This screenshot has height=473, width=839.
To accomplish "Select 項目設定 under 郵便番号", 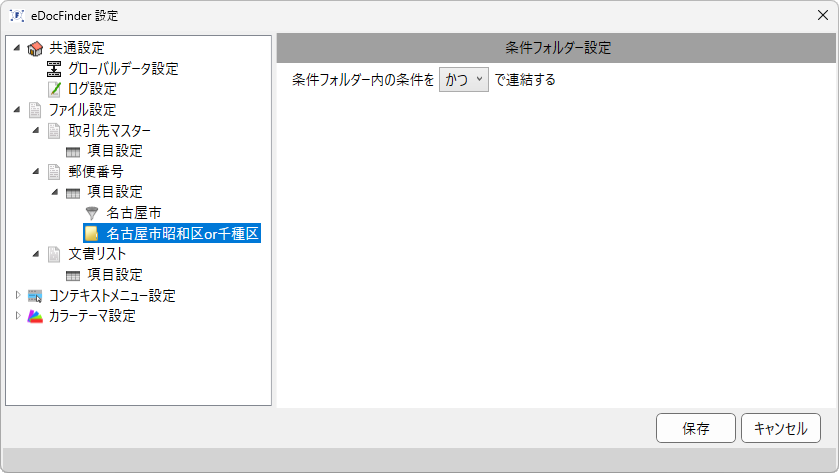I will click(x=115, y=192).
